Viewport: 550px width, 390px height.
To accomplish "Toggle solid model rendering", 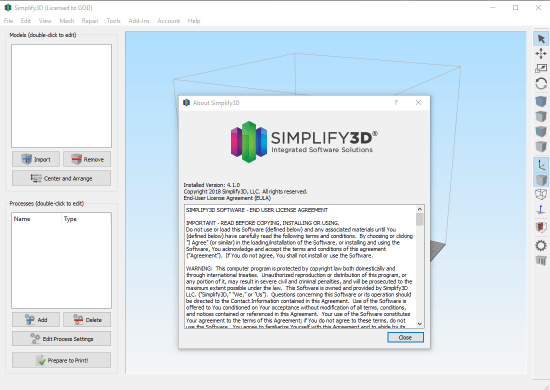I will [x=541, y=180].
